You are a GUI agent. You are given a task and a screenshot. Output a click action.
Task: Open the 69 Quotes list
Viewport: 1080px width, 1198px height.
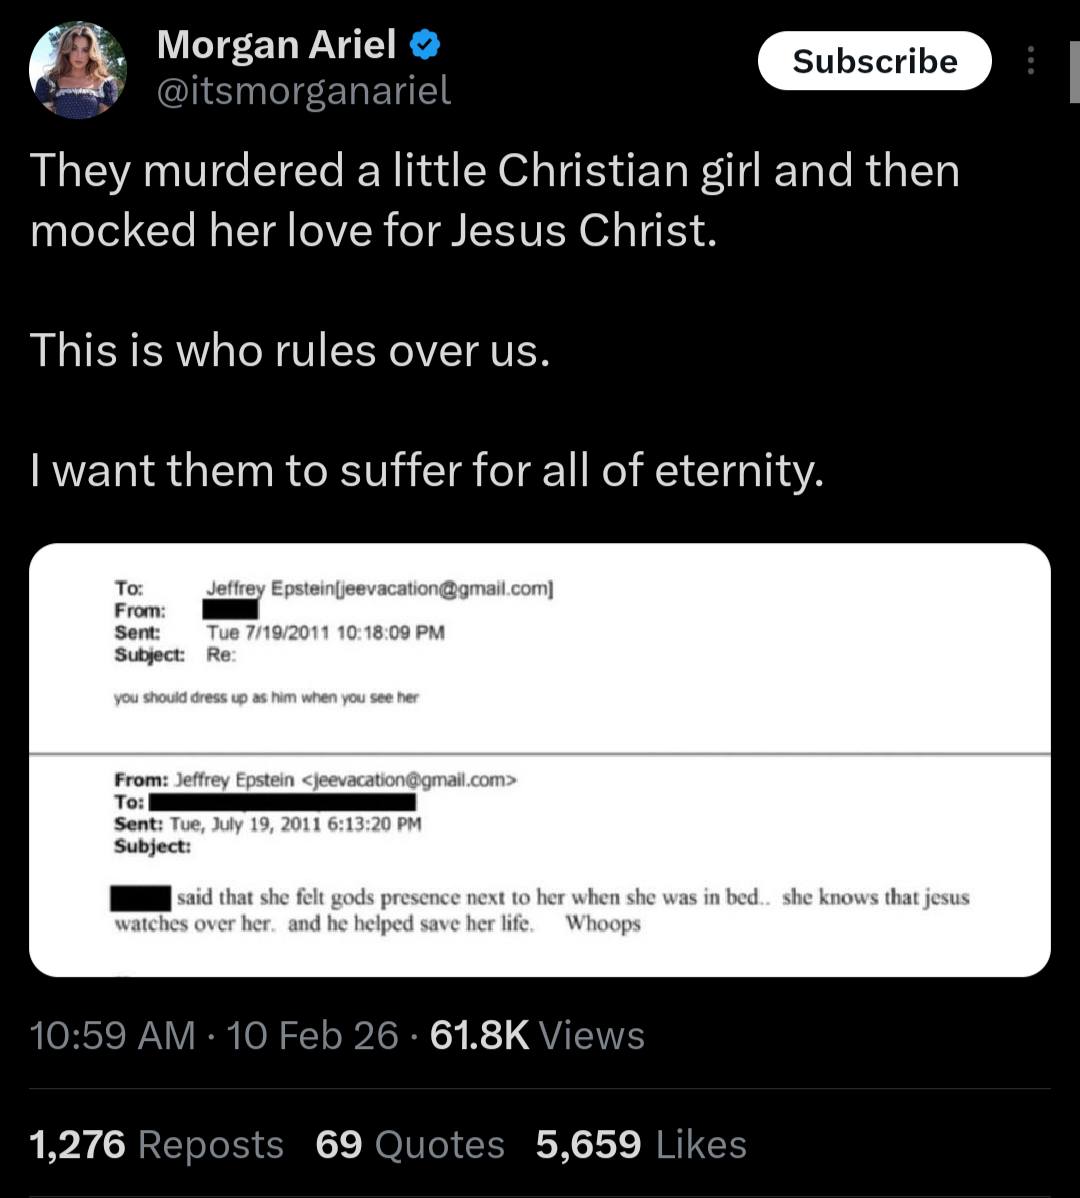click(x=410, y=1145)
